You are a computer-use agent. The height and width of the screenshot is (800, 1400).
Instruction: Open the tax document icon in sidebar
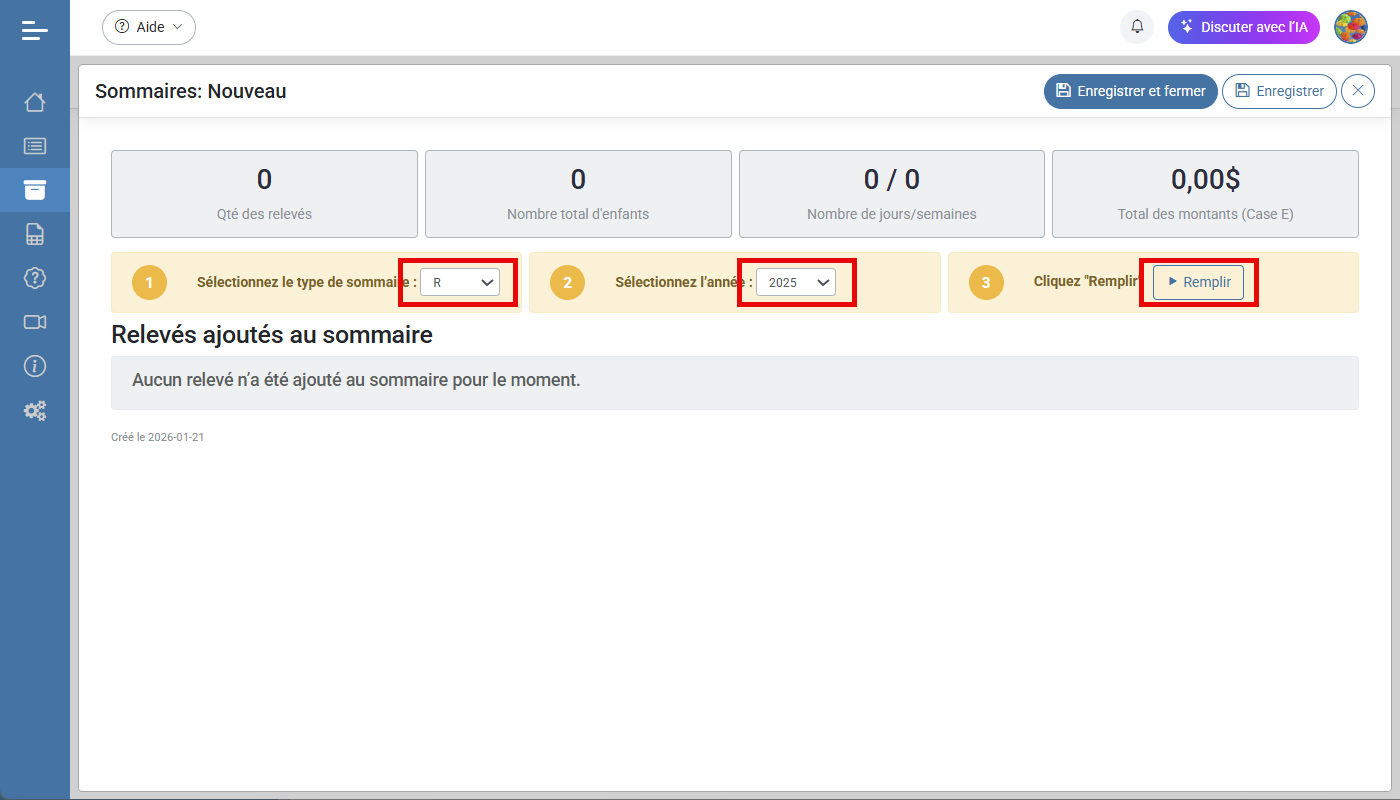(35, 233)
